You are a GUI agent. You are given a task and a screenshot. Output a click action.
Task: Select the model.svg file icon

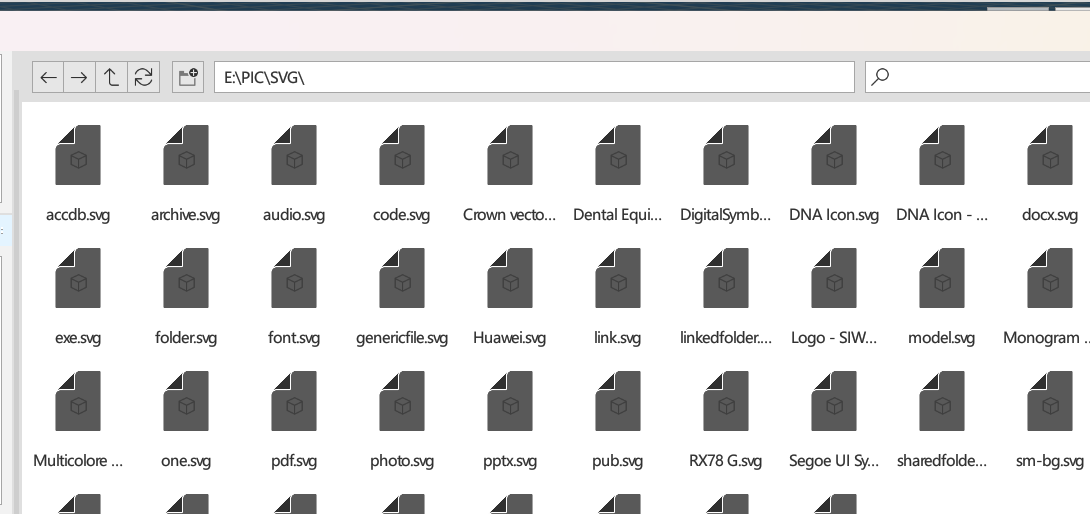[942, 278]
